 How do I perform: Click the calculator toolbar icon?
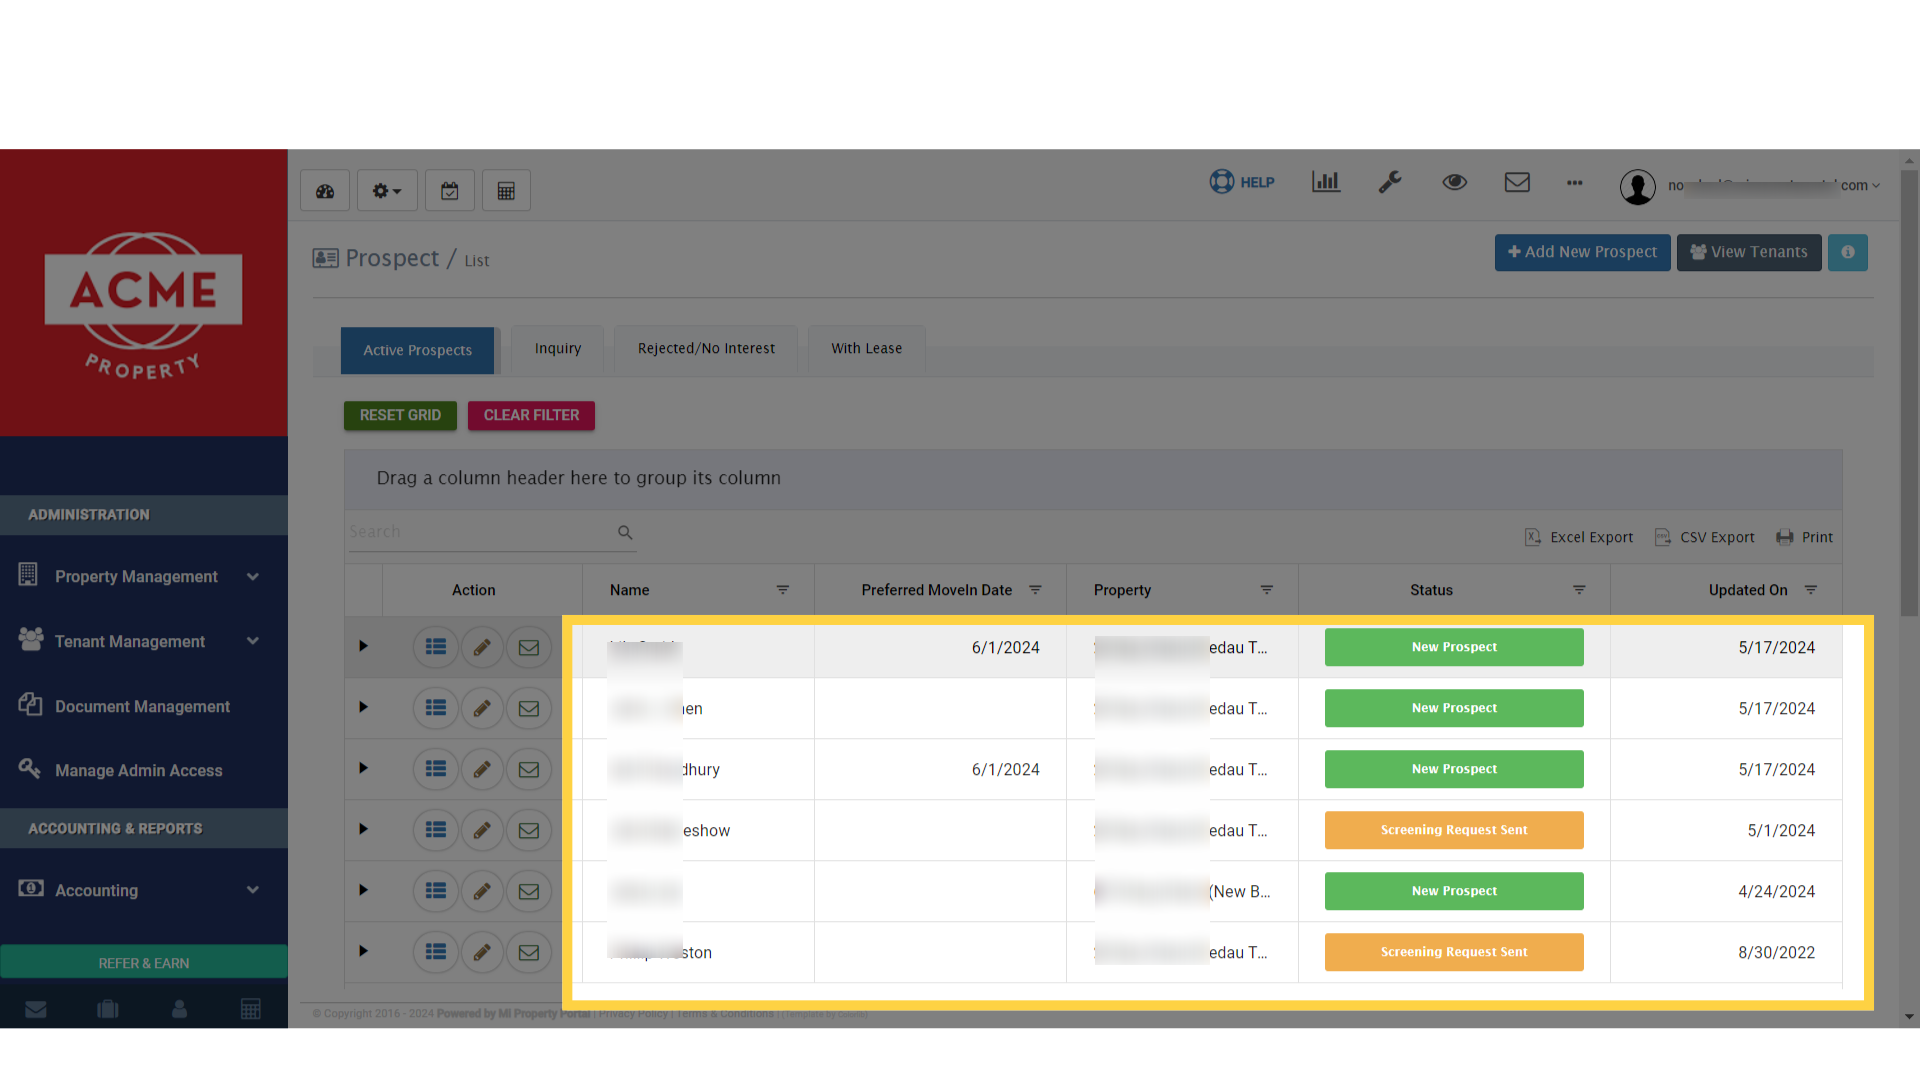click(506, 191)
